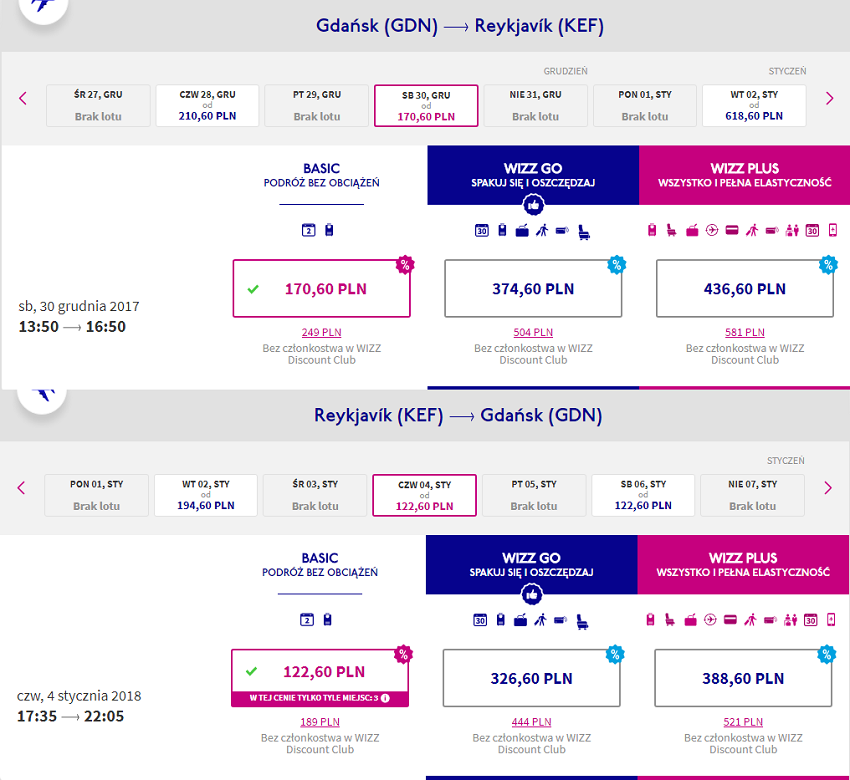
Task: Select the NIE 07, STY date tab
Action: coord(752,495)
